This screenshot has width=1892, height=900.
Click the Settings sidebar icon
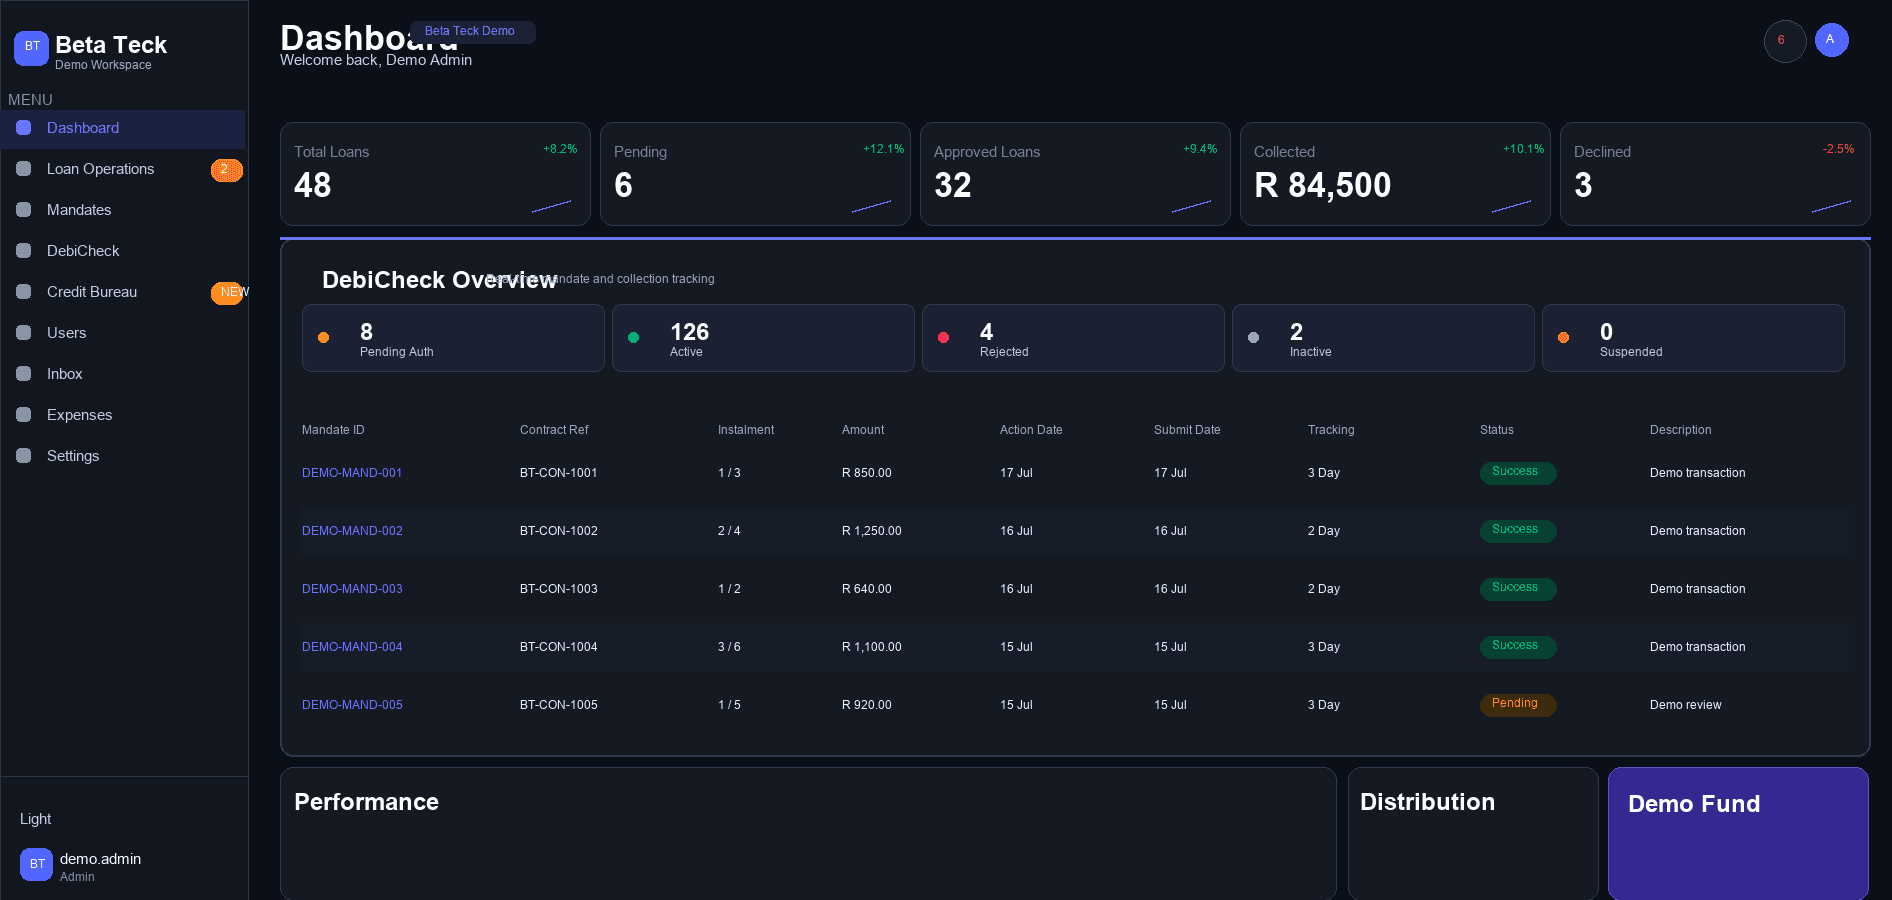[24, 456]
